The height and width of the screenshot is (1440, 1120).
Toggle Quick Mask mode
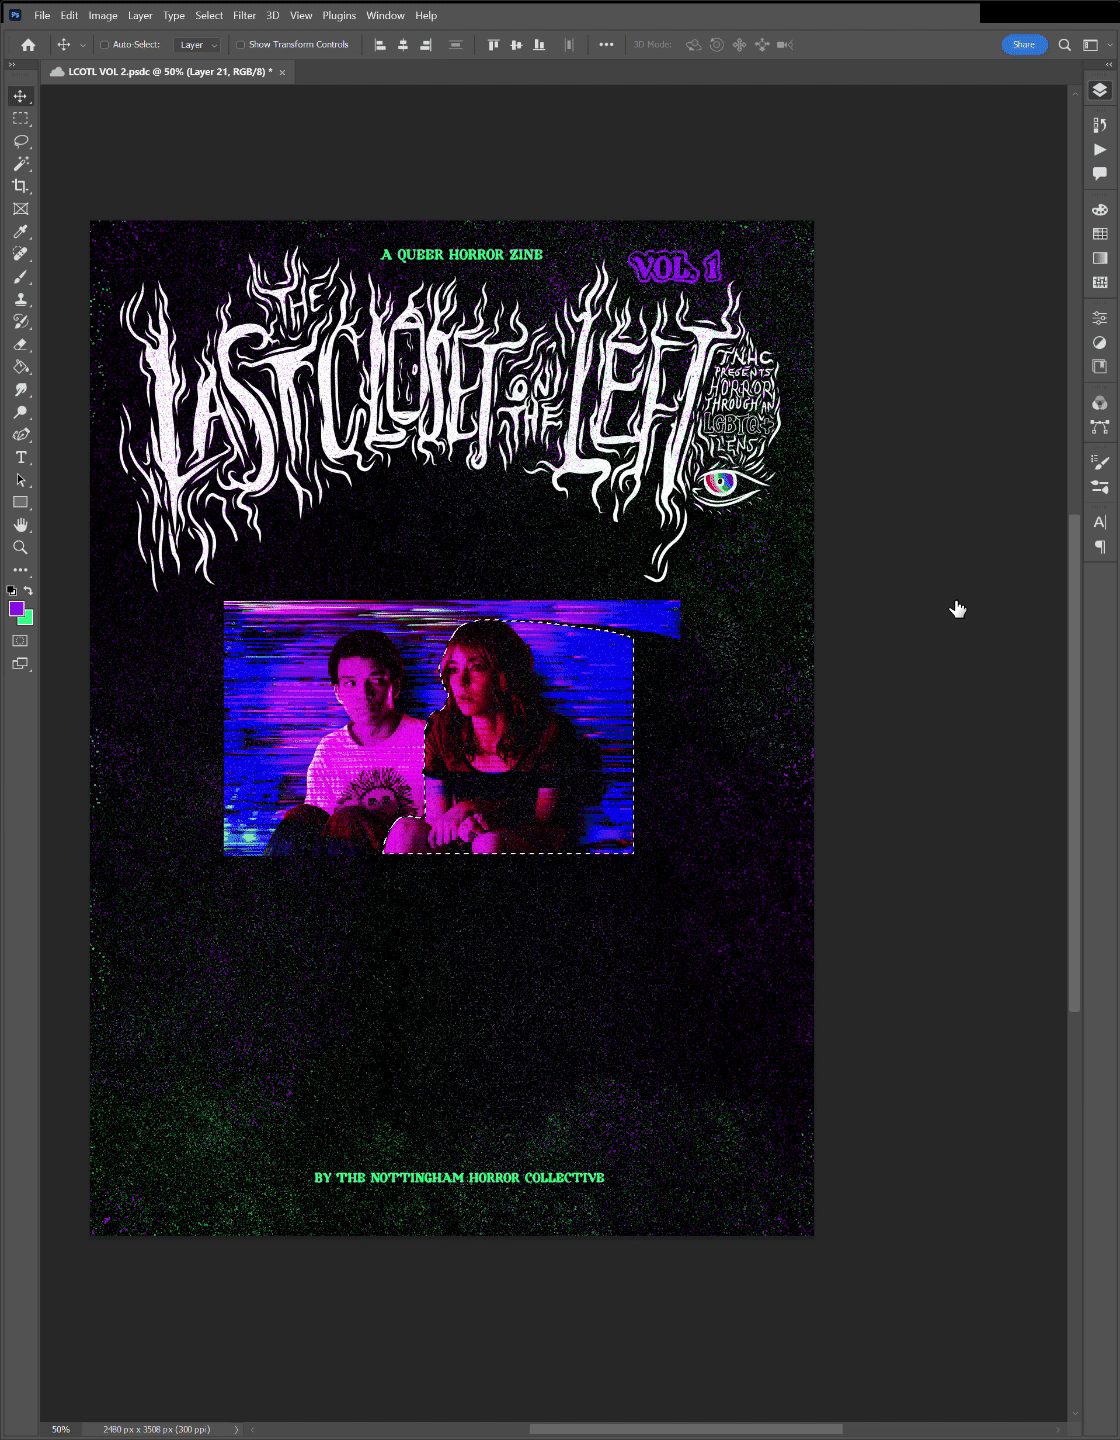[20, 641]
